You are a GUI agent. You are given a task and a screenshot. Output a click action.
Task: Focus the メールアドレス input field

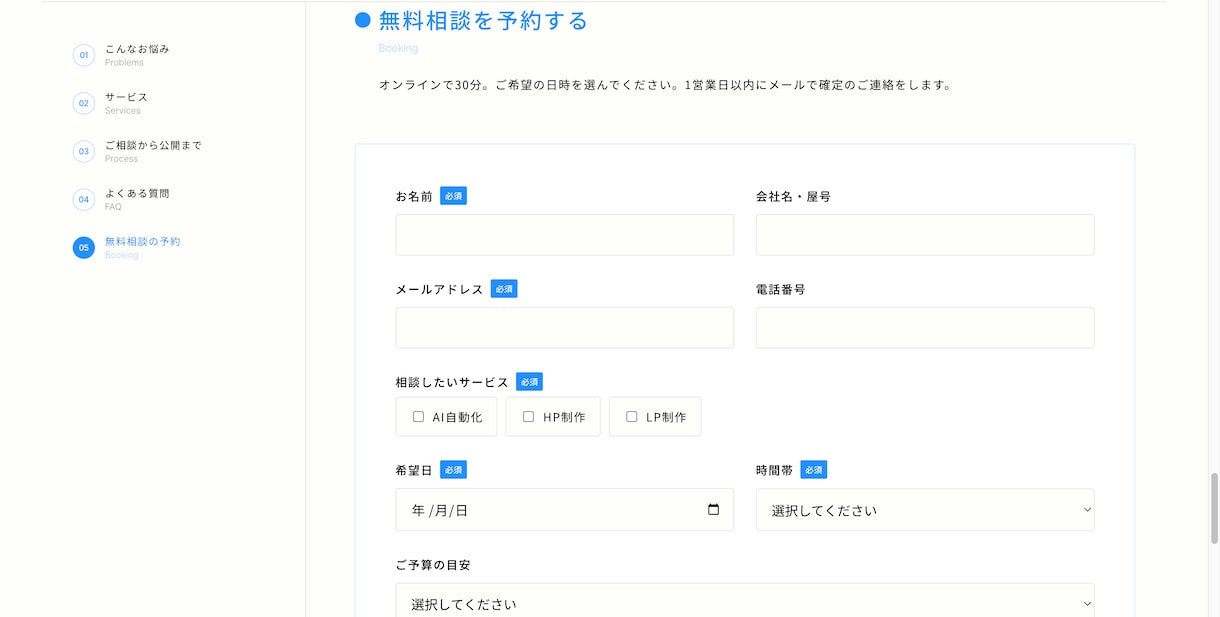tap(565, 328)
